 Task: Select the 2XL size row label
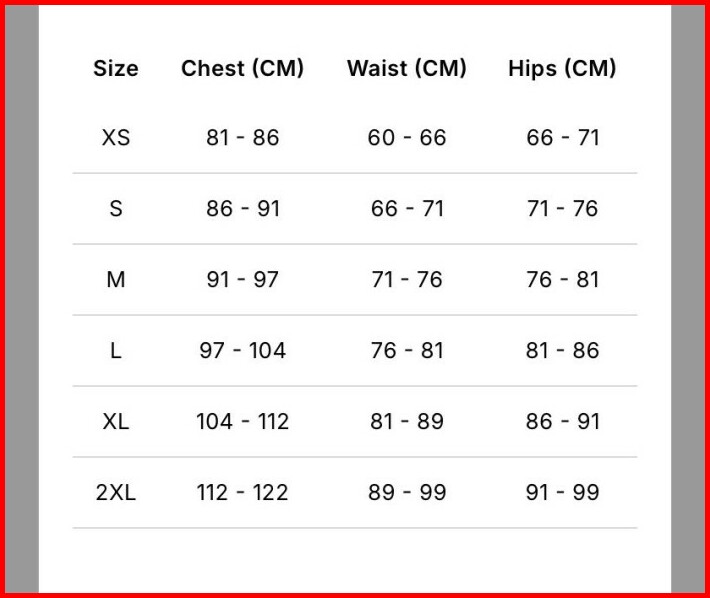click(x=116, y=493)
